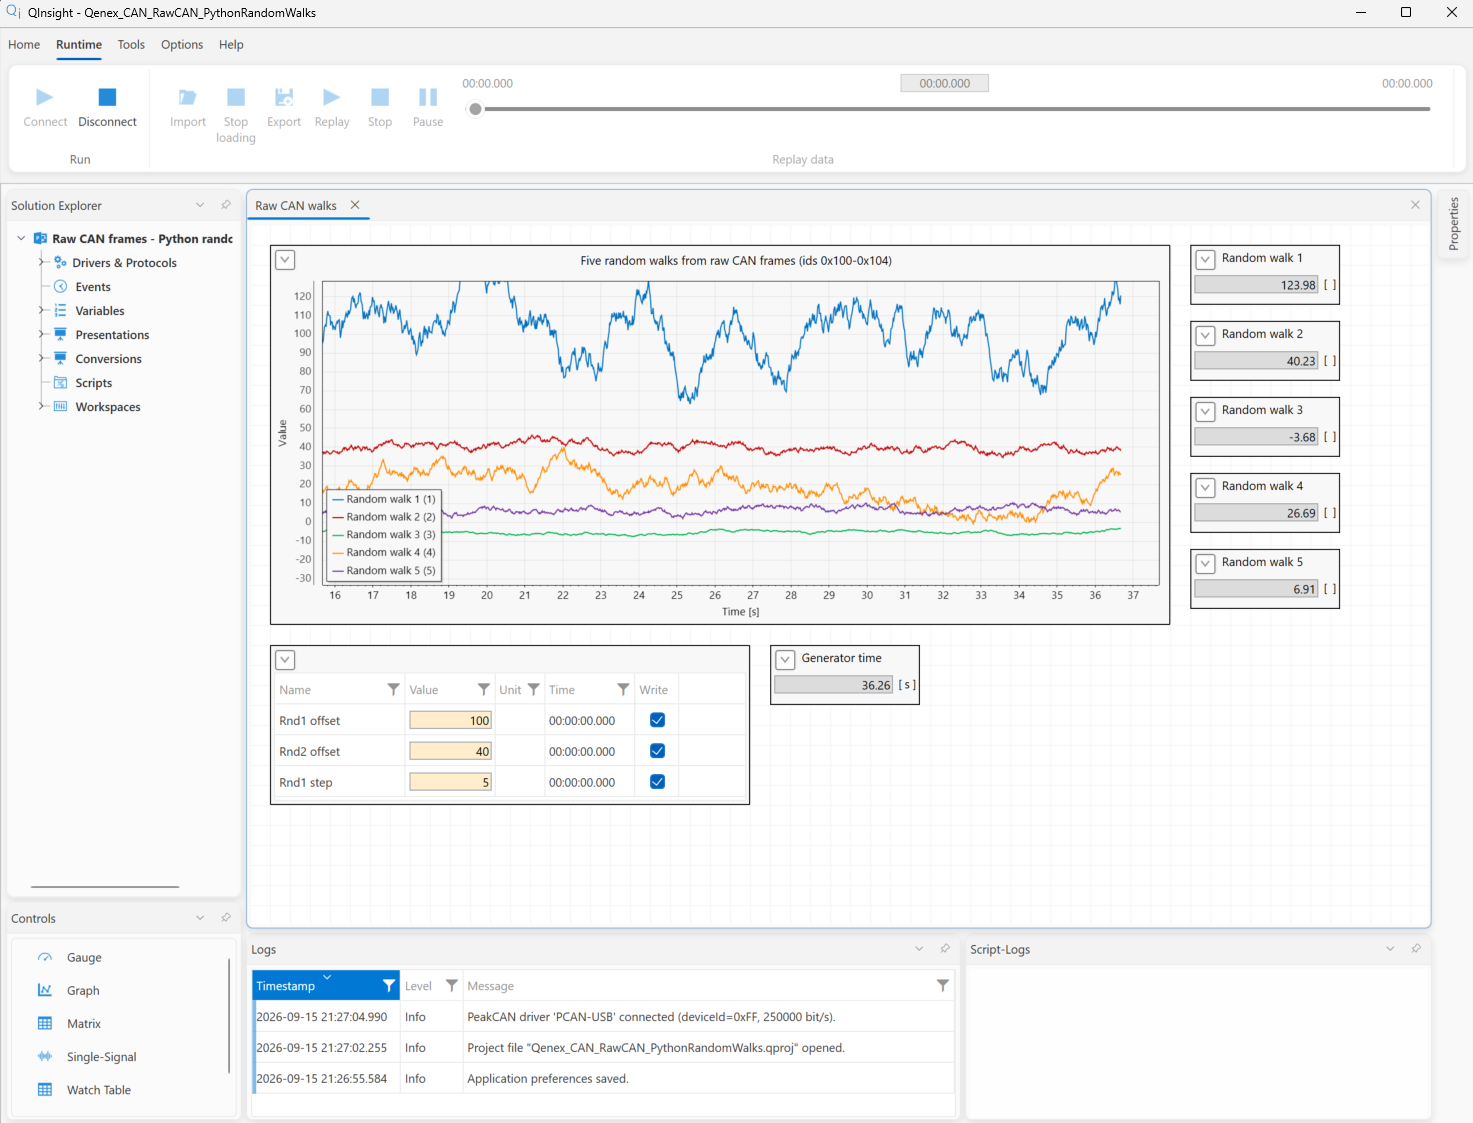Screen dimensions: 1473x1123
Task: Filter the Logs Timestamp column
Action: (x=389, y=986)
